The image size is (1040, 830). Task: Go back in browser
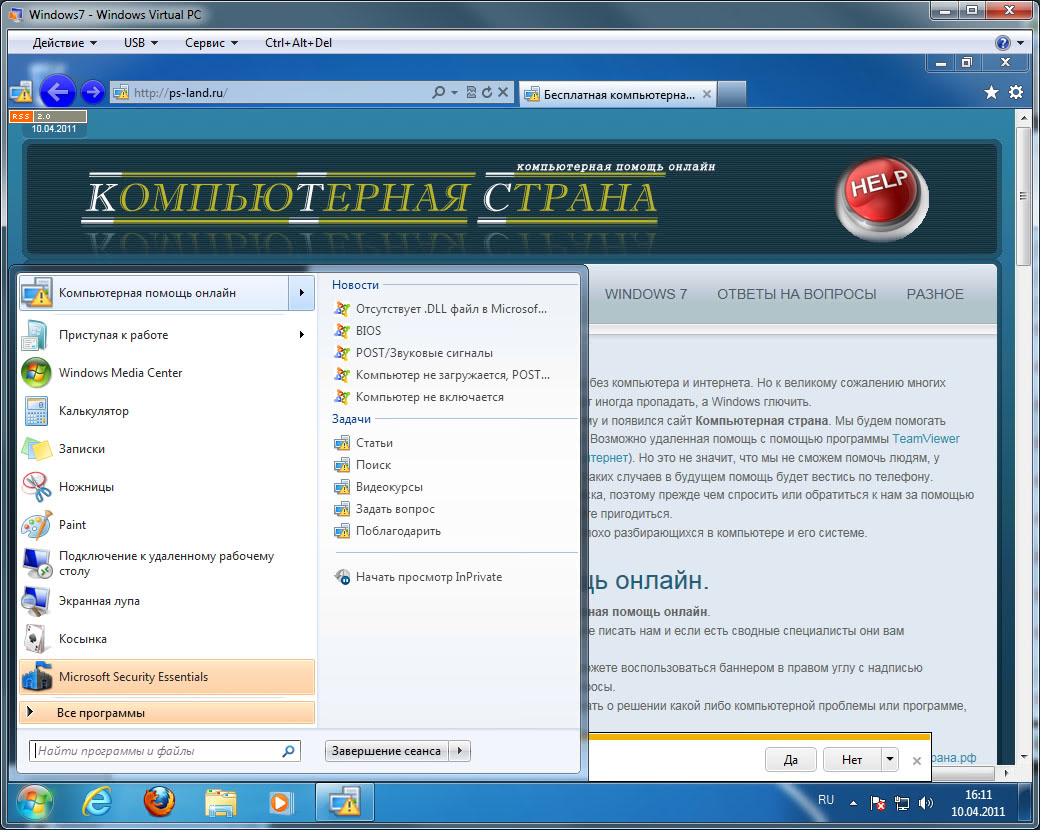point(58,92)
